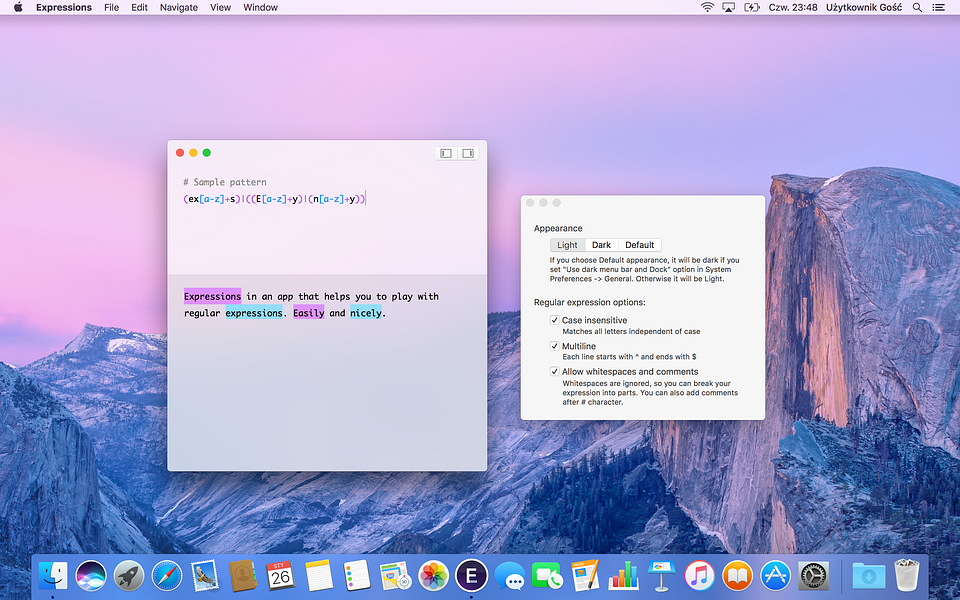960x600 pixels.
Task: Choose the Default appearance option
Action: [640, 245]
